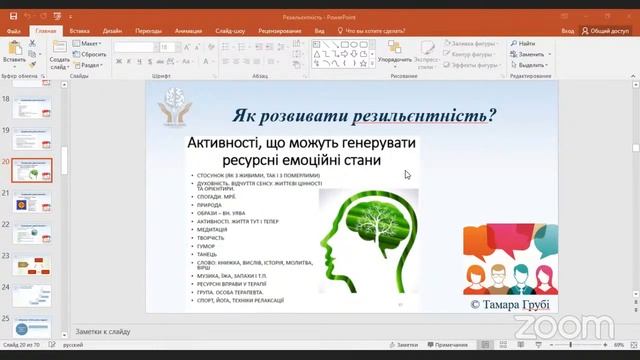The width and height of the screenshot is (640, 360).
Task: Apply bold formatting (Ж)
Action: (x=119, y=61)
